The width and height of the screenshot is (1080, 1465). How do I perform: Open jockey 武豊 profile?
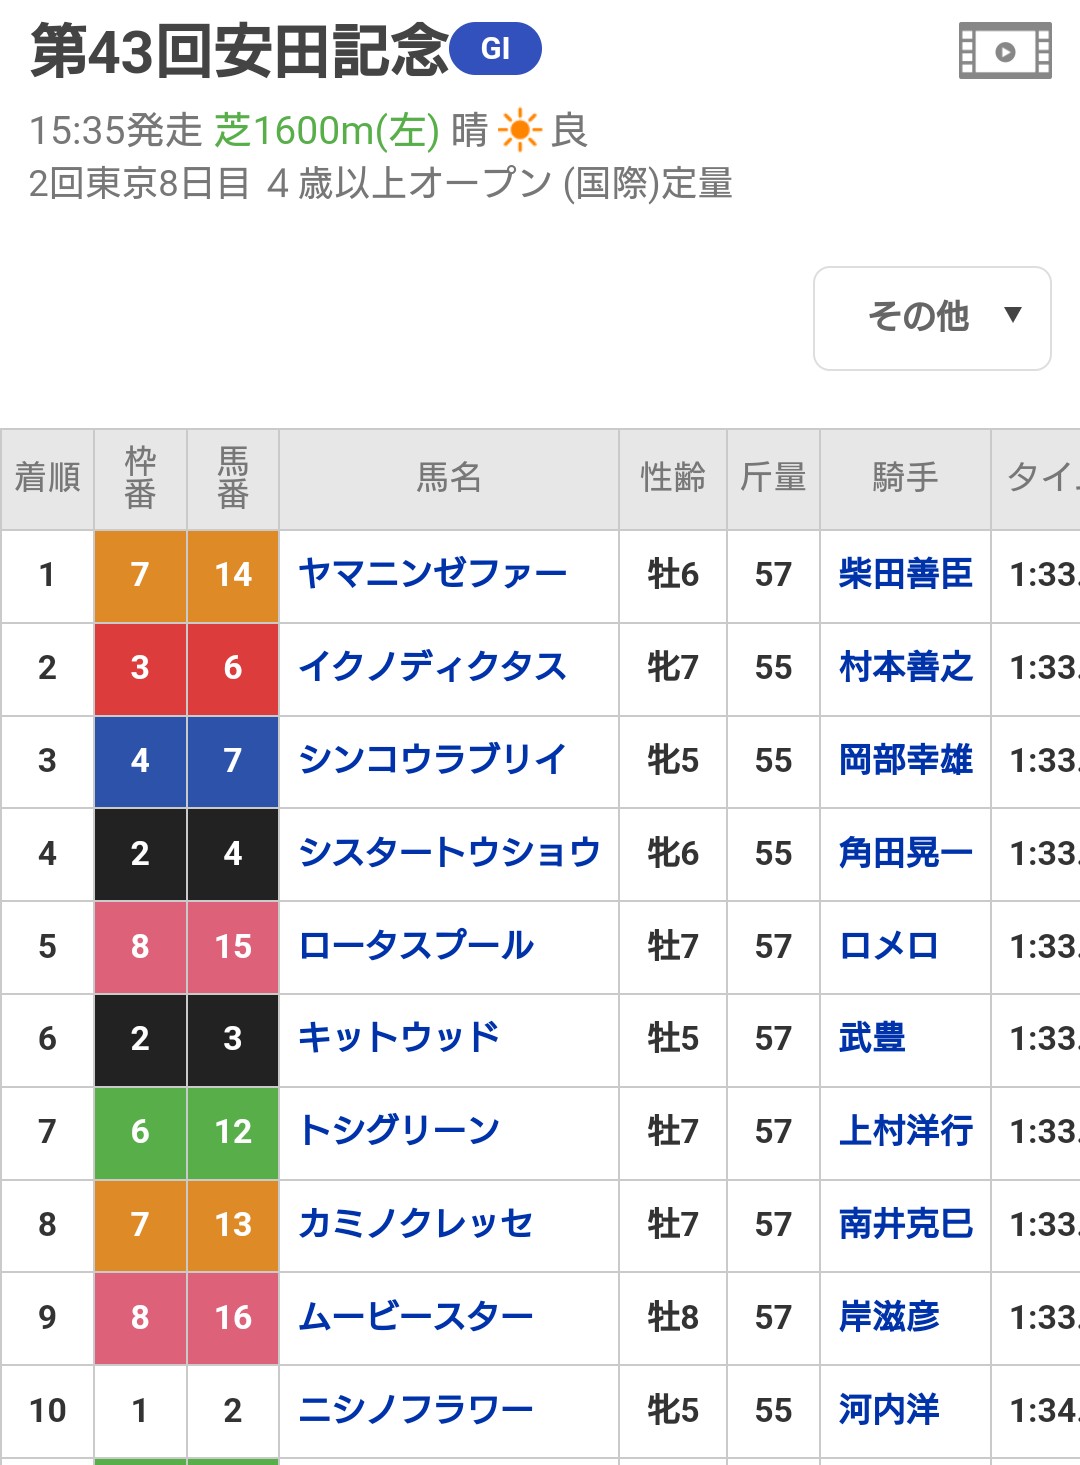872,1038
